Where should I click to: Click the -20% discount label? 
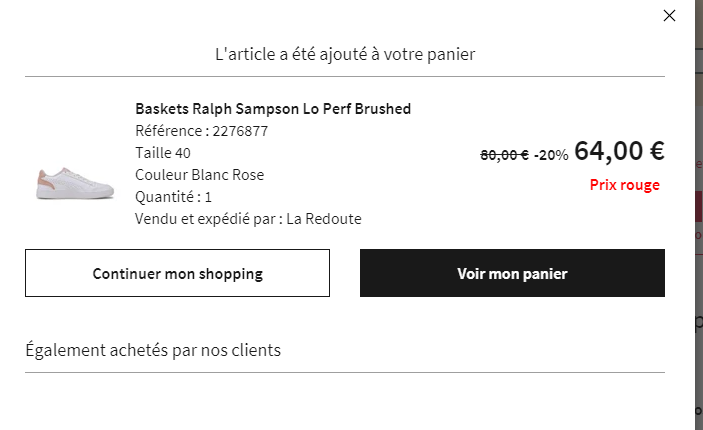(x=551, y=154)
